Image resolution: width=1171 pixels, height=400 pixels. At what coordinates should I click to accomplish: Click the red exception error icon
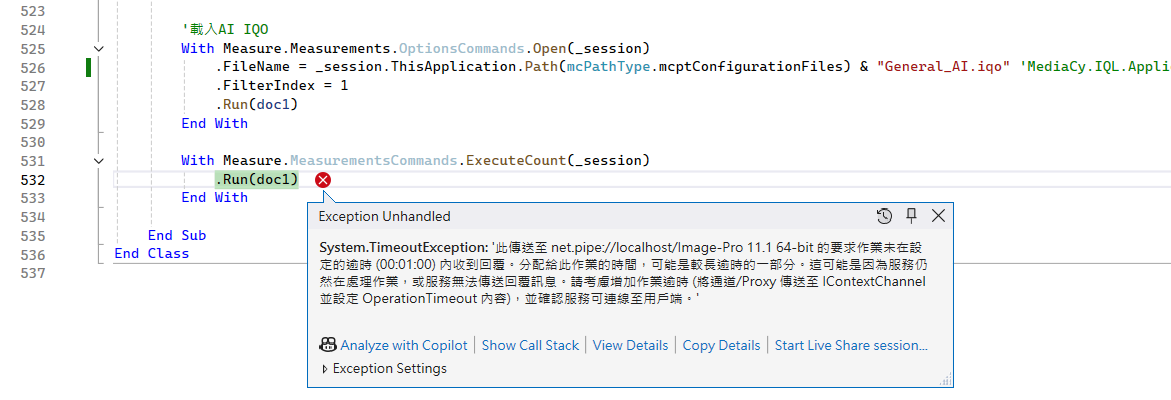[x=323, y=180]
